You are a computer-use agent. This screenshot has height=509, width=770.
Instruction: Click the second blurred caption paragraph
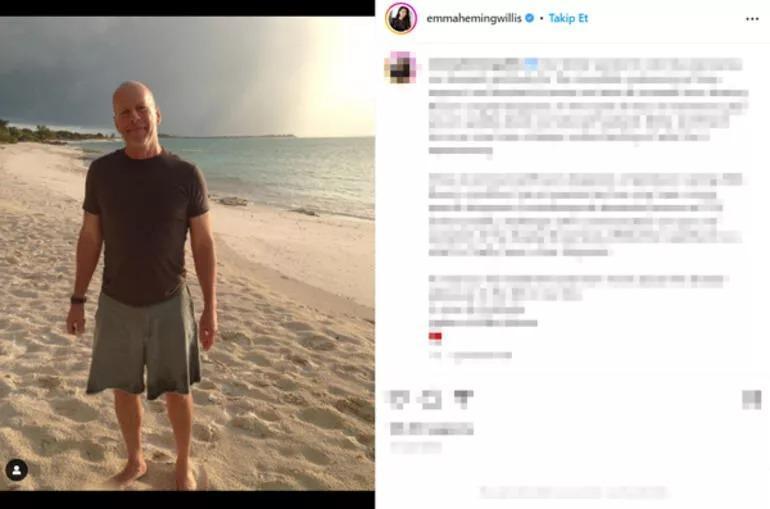point(584,214)
